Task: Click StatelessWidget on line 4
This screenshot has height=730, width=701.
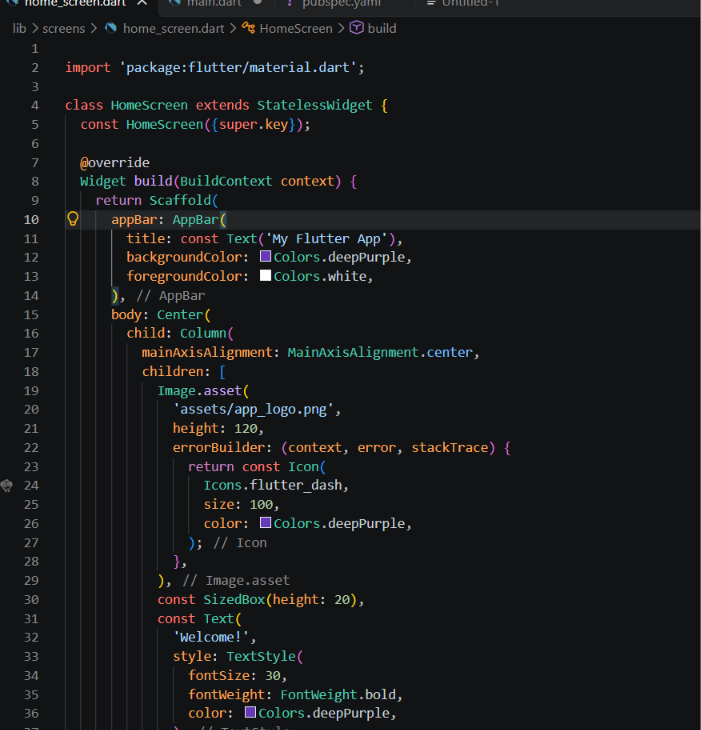Action: point(314,105)
